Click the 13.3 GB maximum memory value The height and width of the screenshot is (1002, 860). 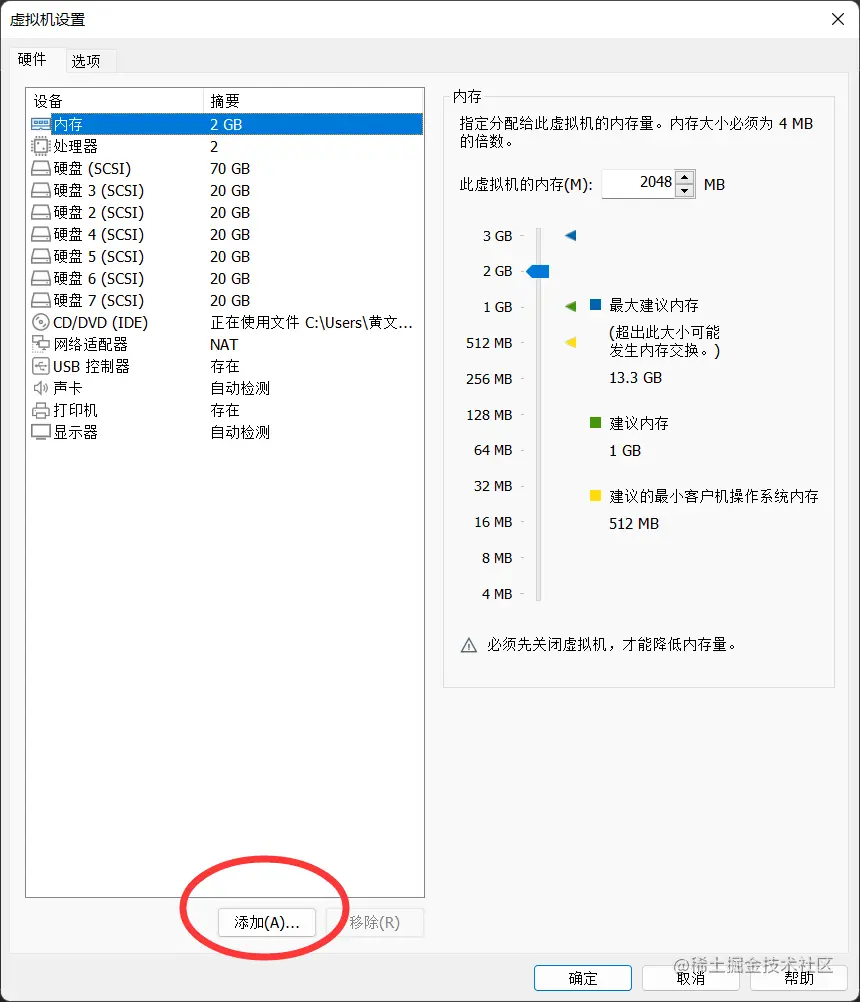point(635,378)
